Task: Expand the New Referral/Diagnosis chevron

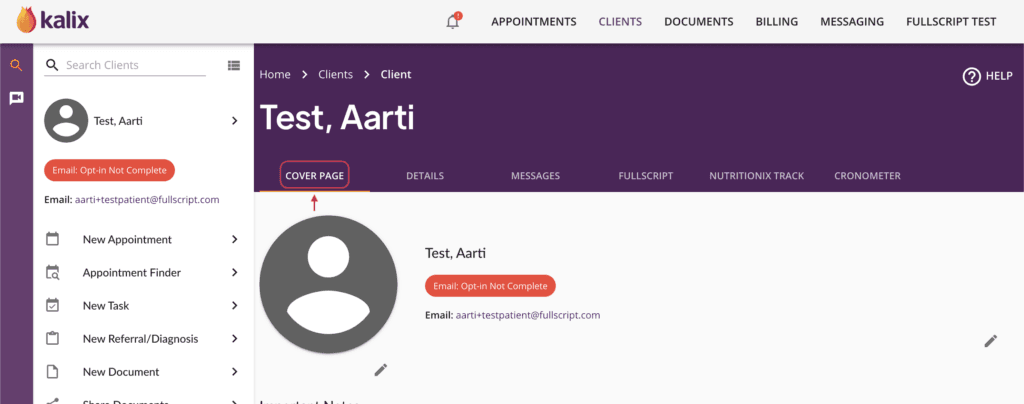Action: click(x=235, y=339)
